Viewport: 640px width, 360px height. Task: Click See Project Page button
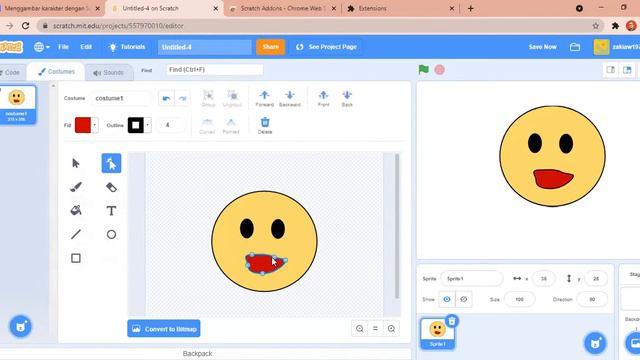[326, 47]
